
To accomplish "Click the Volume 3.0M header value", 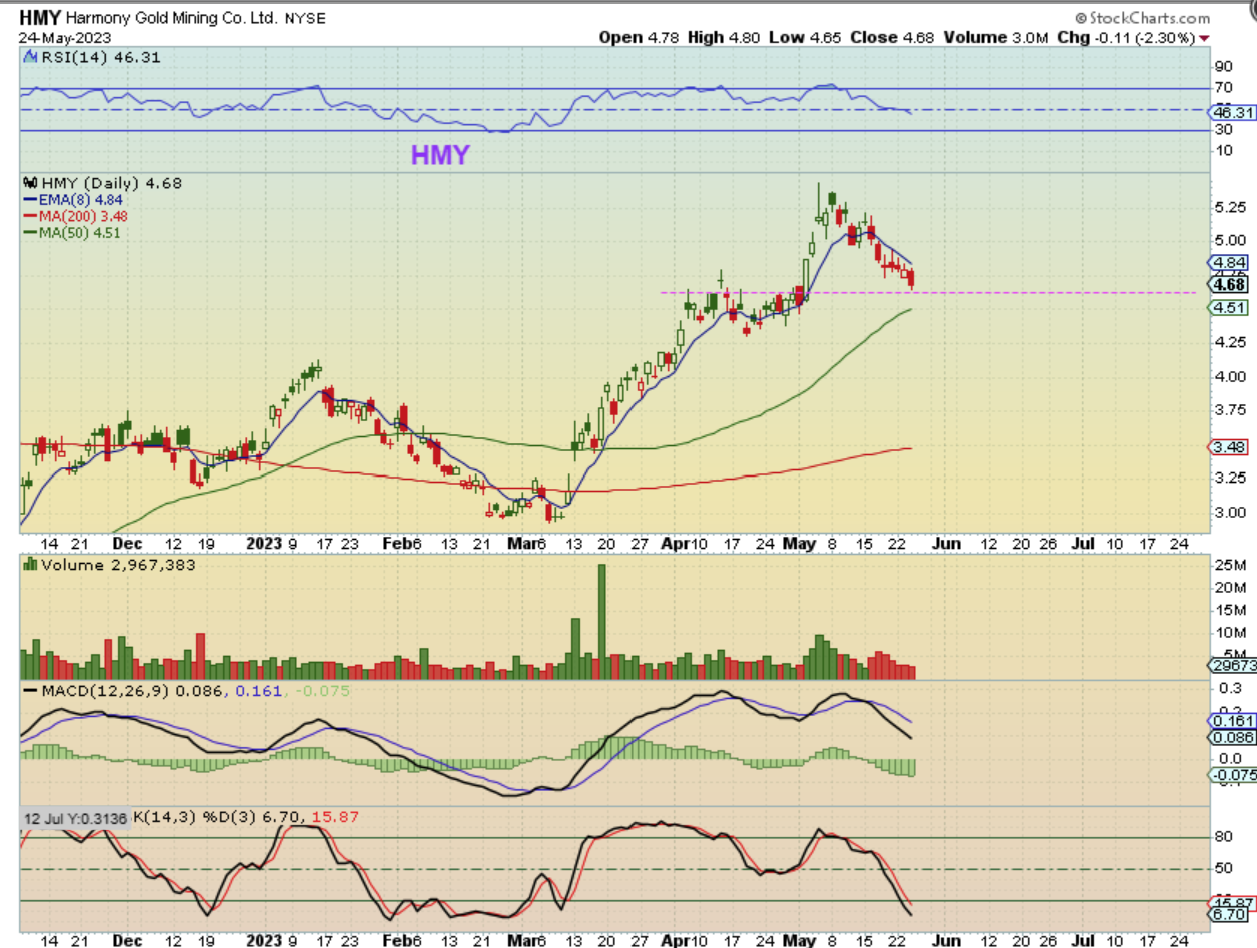I will click(x=995, y=37).
